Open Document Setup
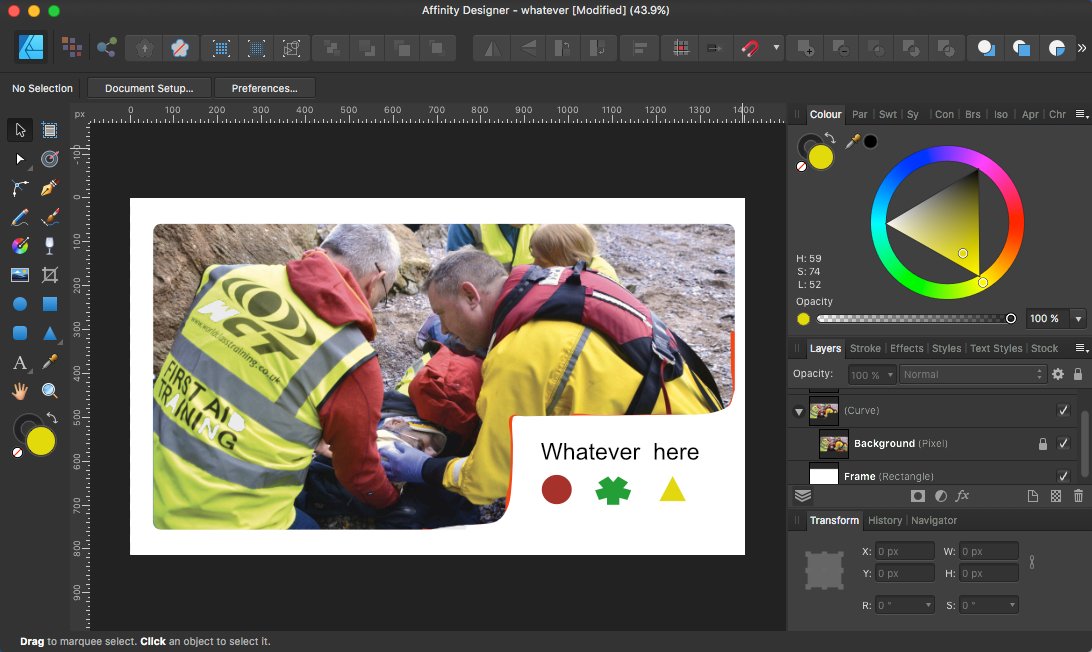Image resolution: width=1092 pixels, height=652 pixels. pyautogui.click(x=148, y=87)
